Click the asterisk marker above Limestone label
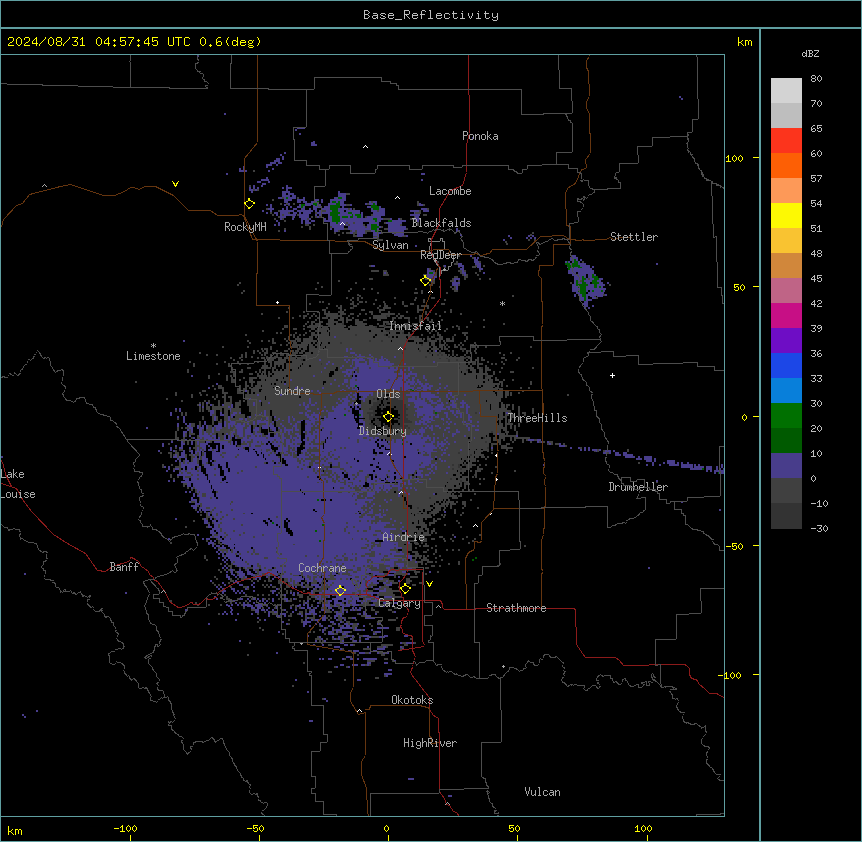862x842 pixels. (x=153, y=346)
